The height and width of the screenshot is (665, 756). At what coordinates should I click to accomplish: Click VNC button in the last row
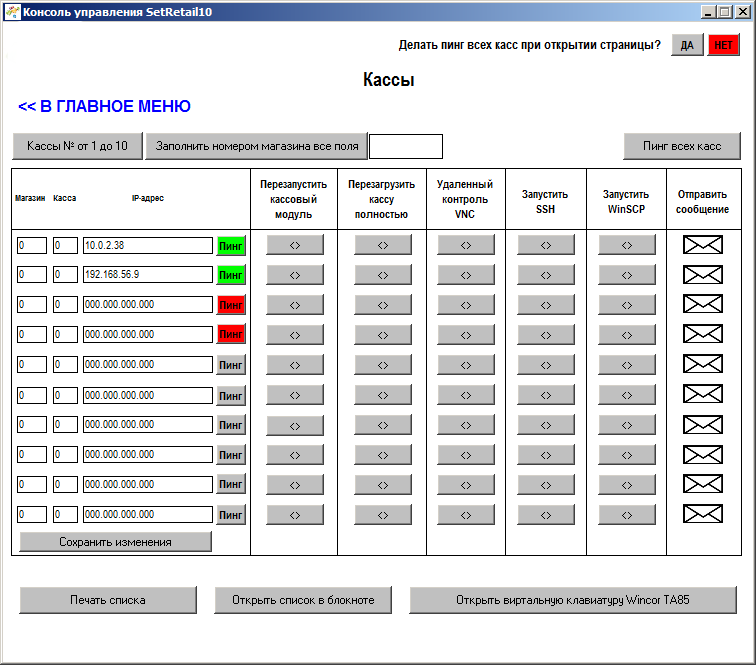(466, 515)
